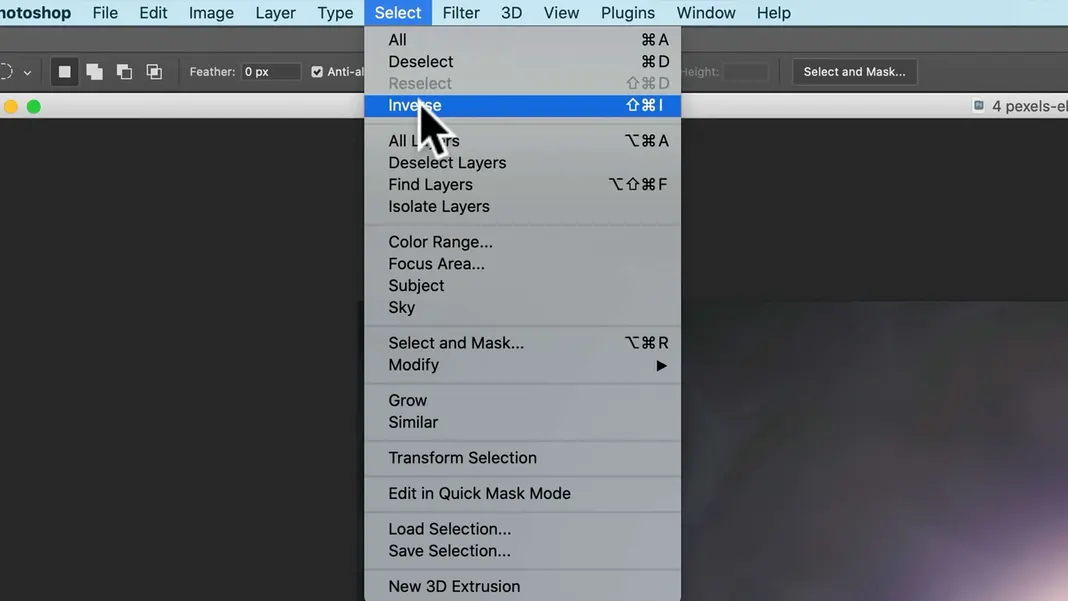Choose Sky in the Select menu
The width and height of the screenshot is (1068, 601).
tap(522, 307)
